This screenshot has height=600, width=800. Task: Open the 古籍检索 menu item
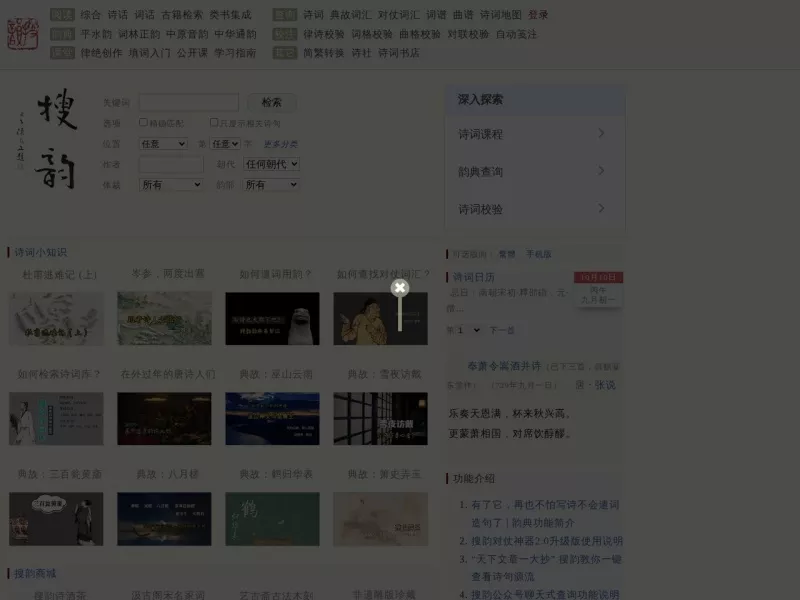click(x=182, y=15)
